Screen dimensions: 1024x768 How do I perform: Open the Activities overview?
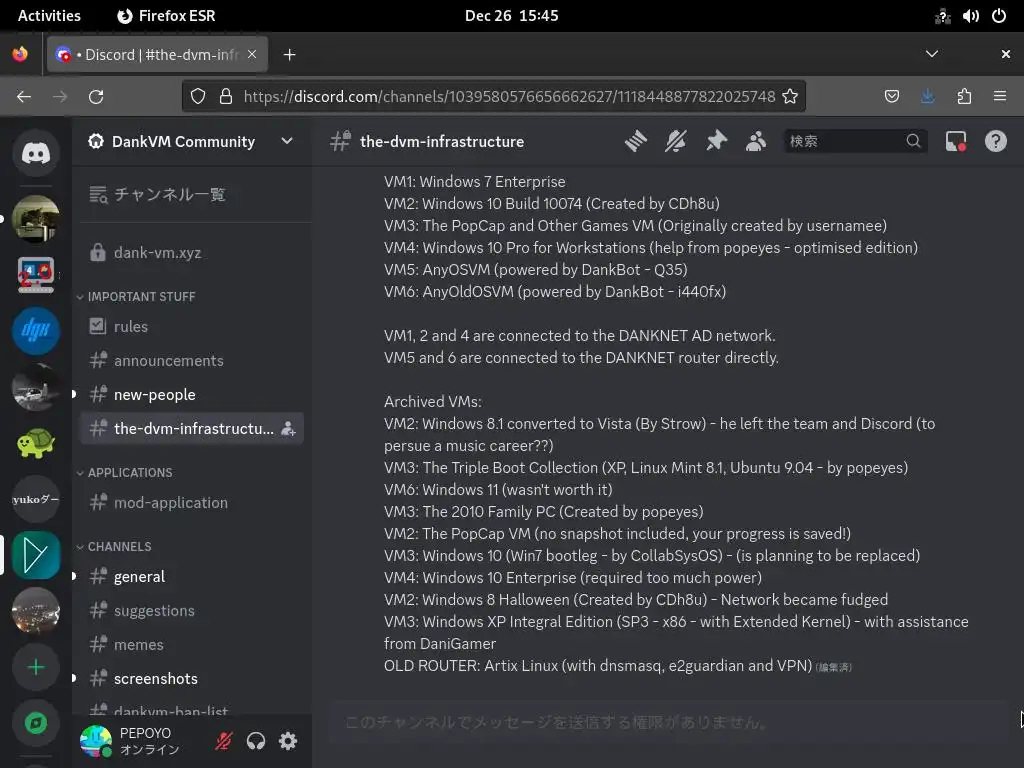point(49,16)
